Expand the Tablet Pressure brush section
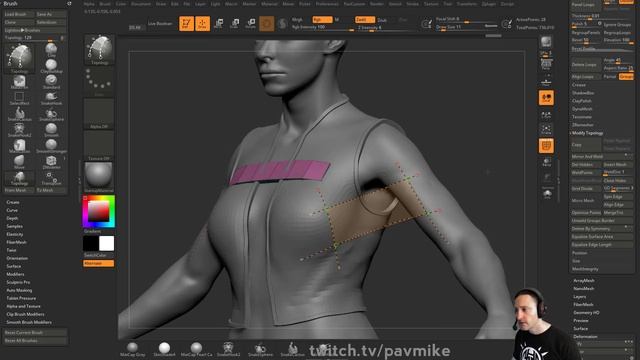The height and width of the screenshot is (360, 640). pyautogui.click(x=21, y=298)
